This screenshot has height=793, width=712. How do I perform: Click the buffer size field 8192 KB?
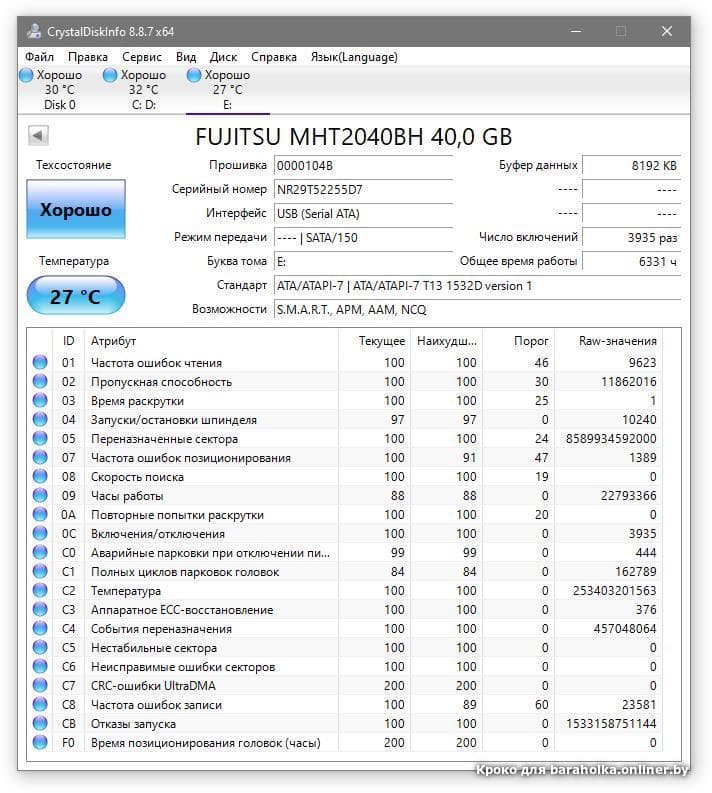[x=632, y=166]
